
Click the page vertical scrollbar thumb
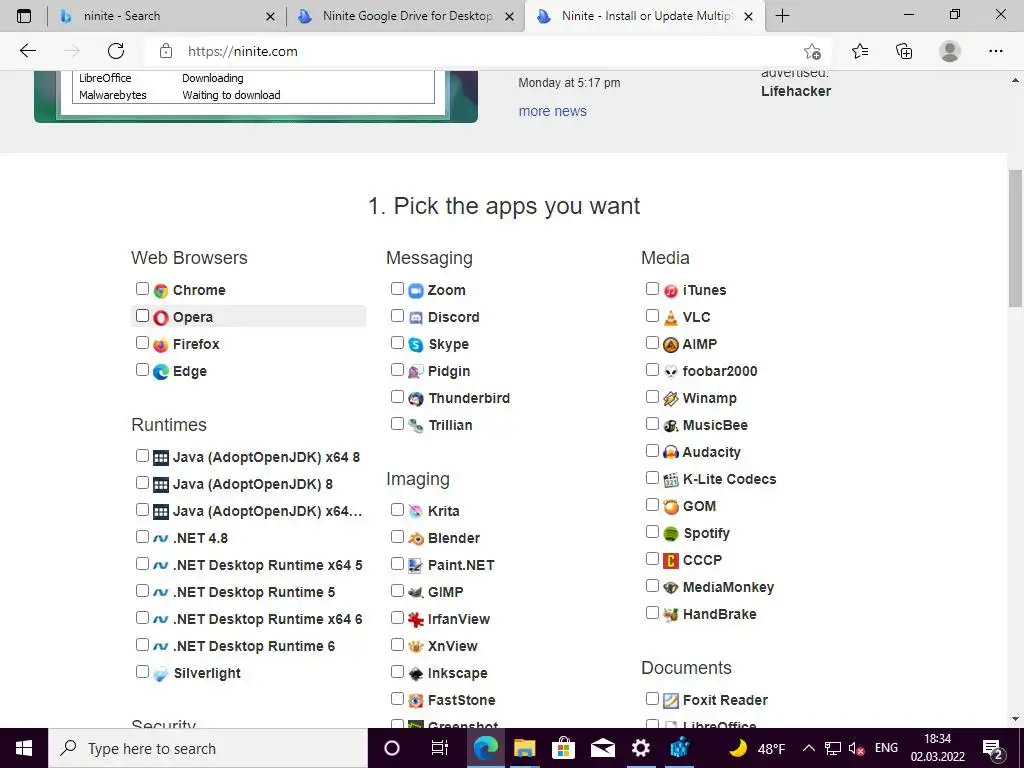pos(1016,237)
